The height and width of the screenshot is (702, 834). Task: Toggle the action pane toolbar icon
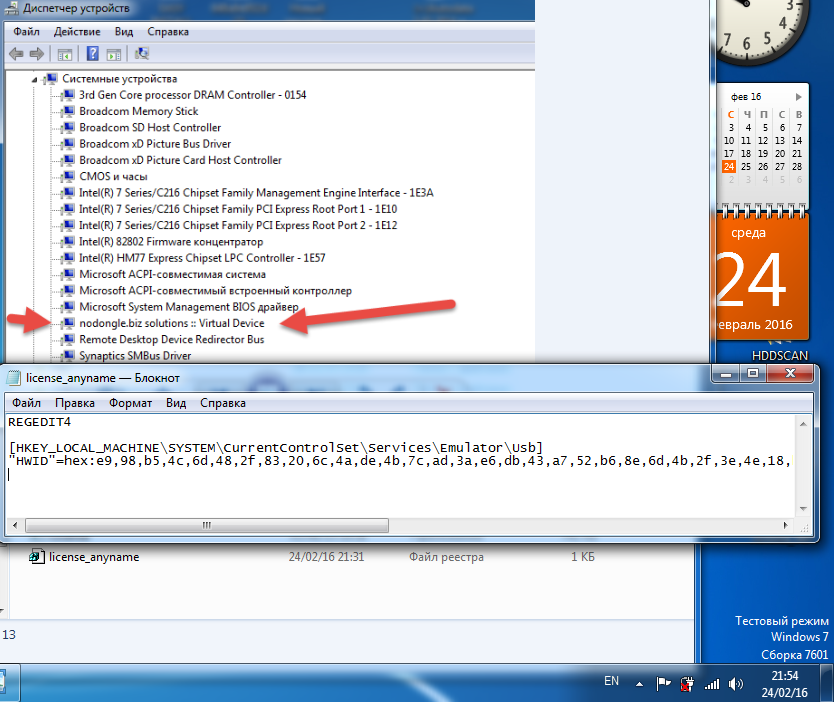point(114,54)
